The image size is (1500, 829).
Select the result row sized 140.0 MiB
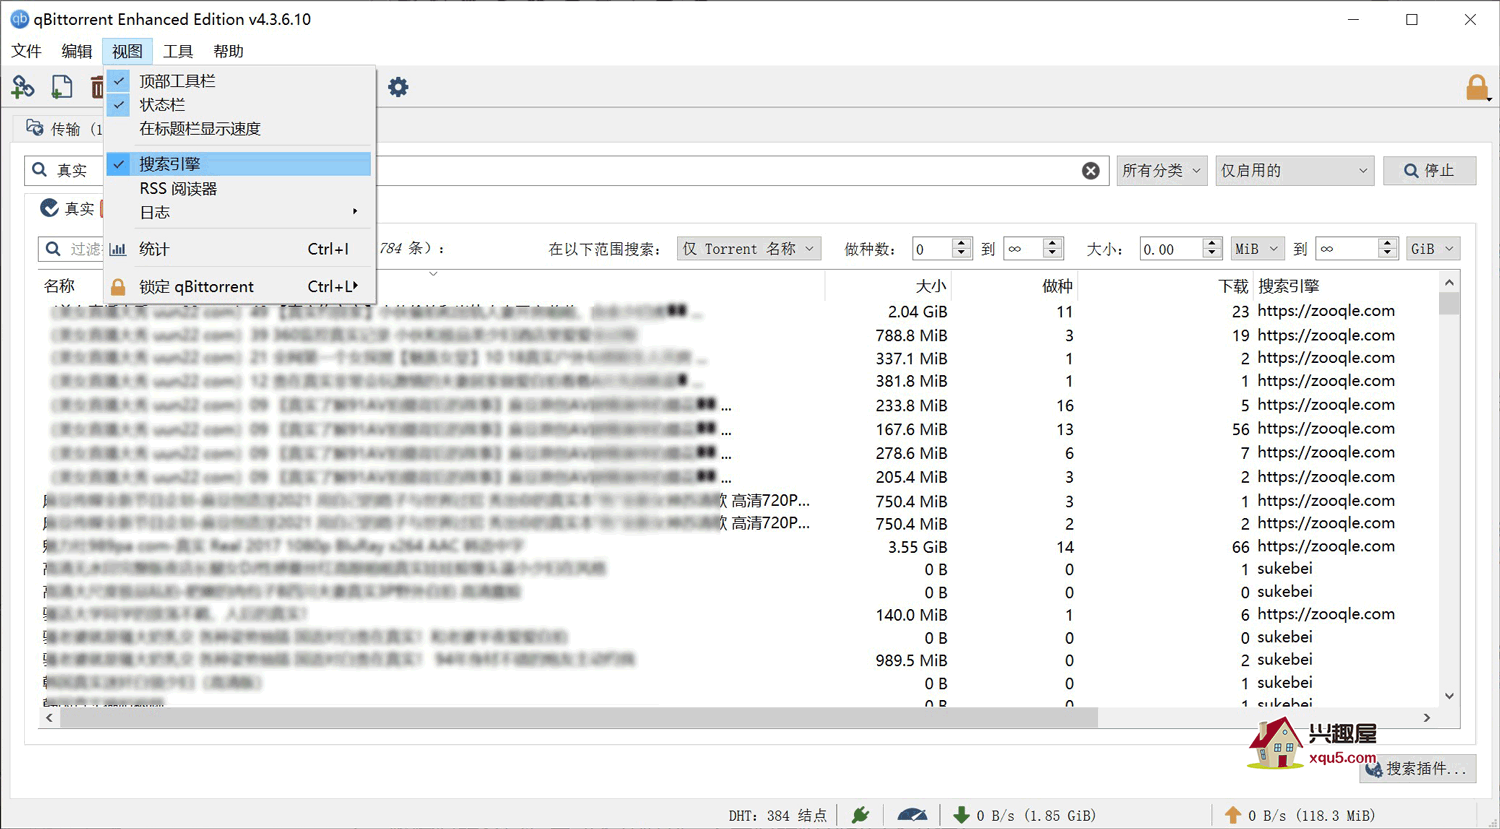click(740, 615)
